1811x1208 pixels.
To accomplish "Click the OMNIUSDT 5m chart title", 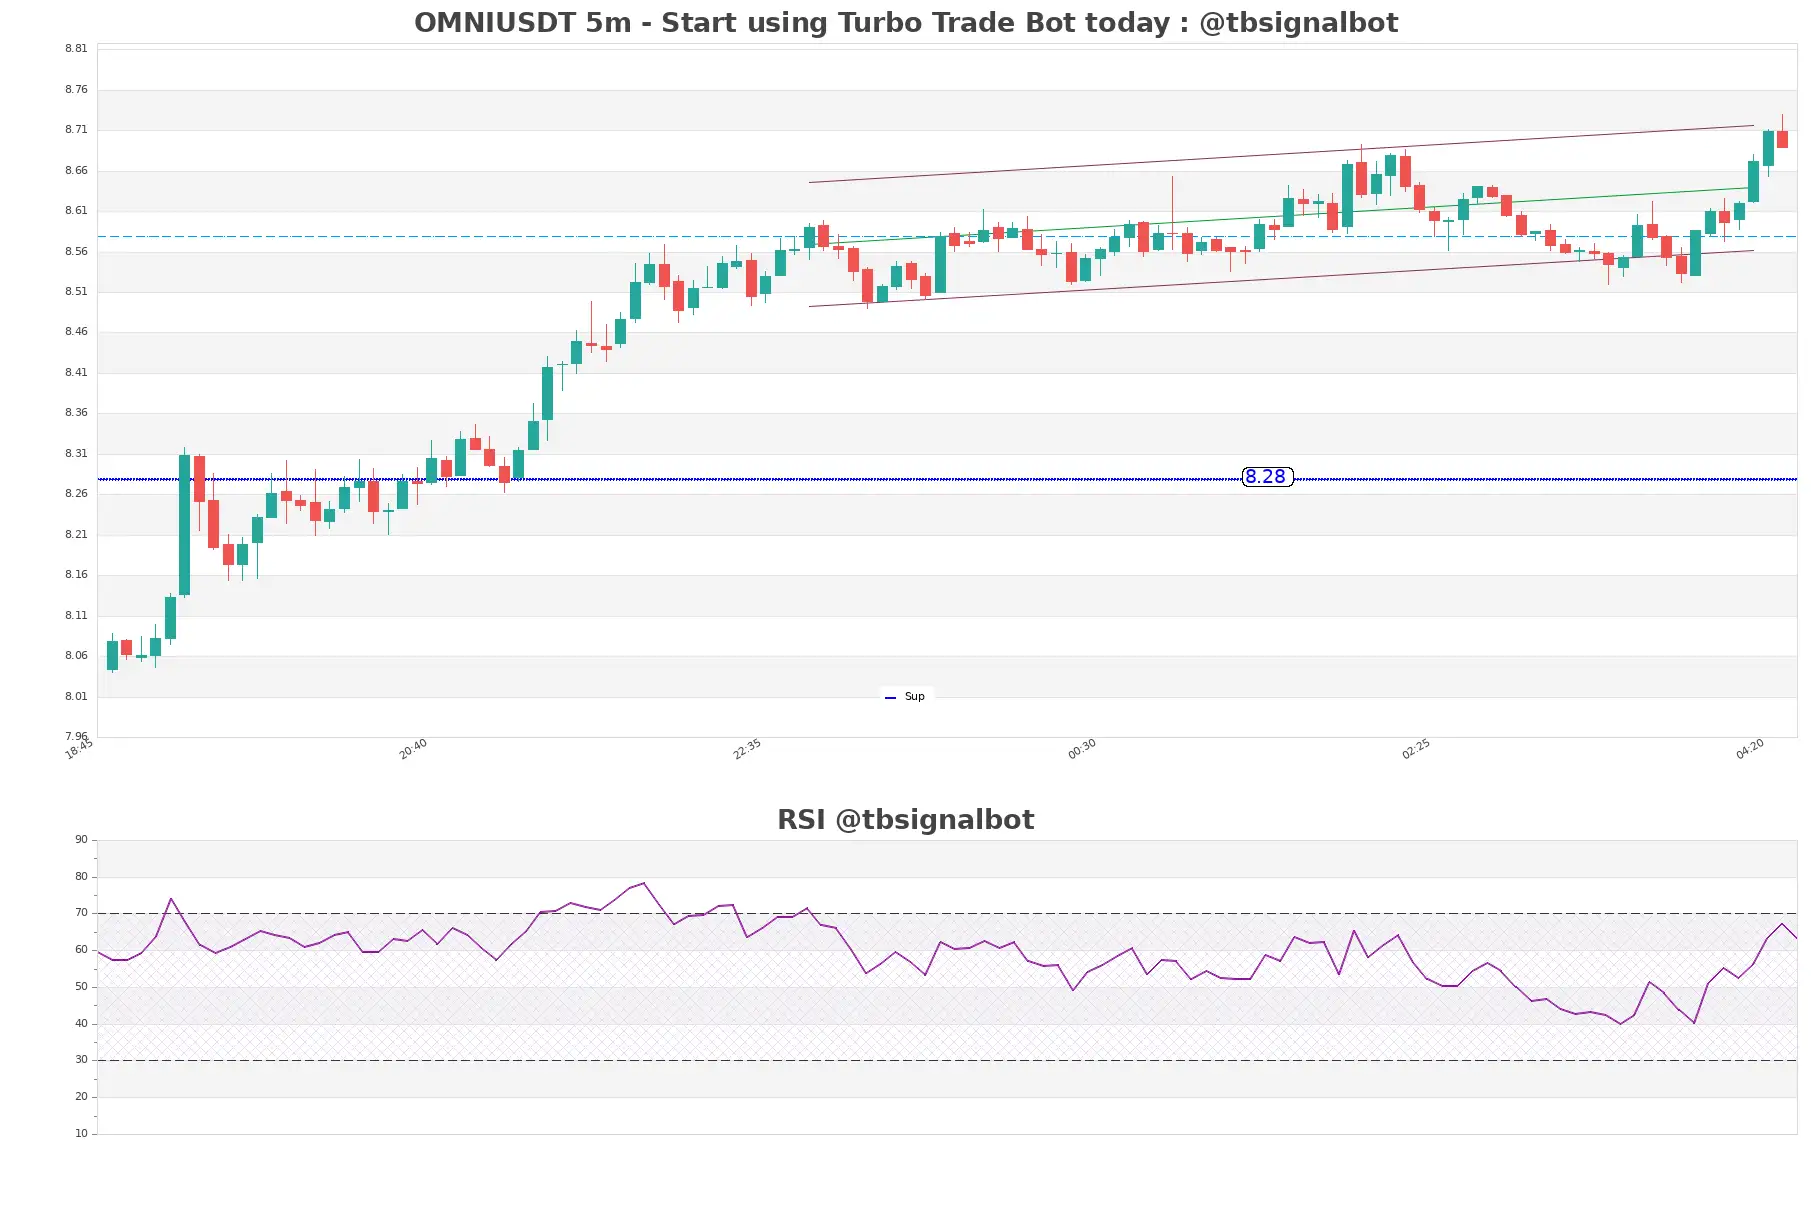I will (905, 23).
